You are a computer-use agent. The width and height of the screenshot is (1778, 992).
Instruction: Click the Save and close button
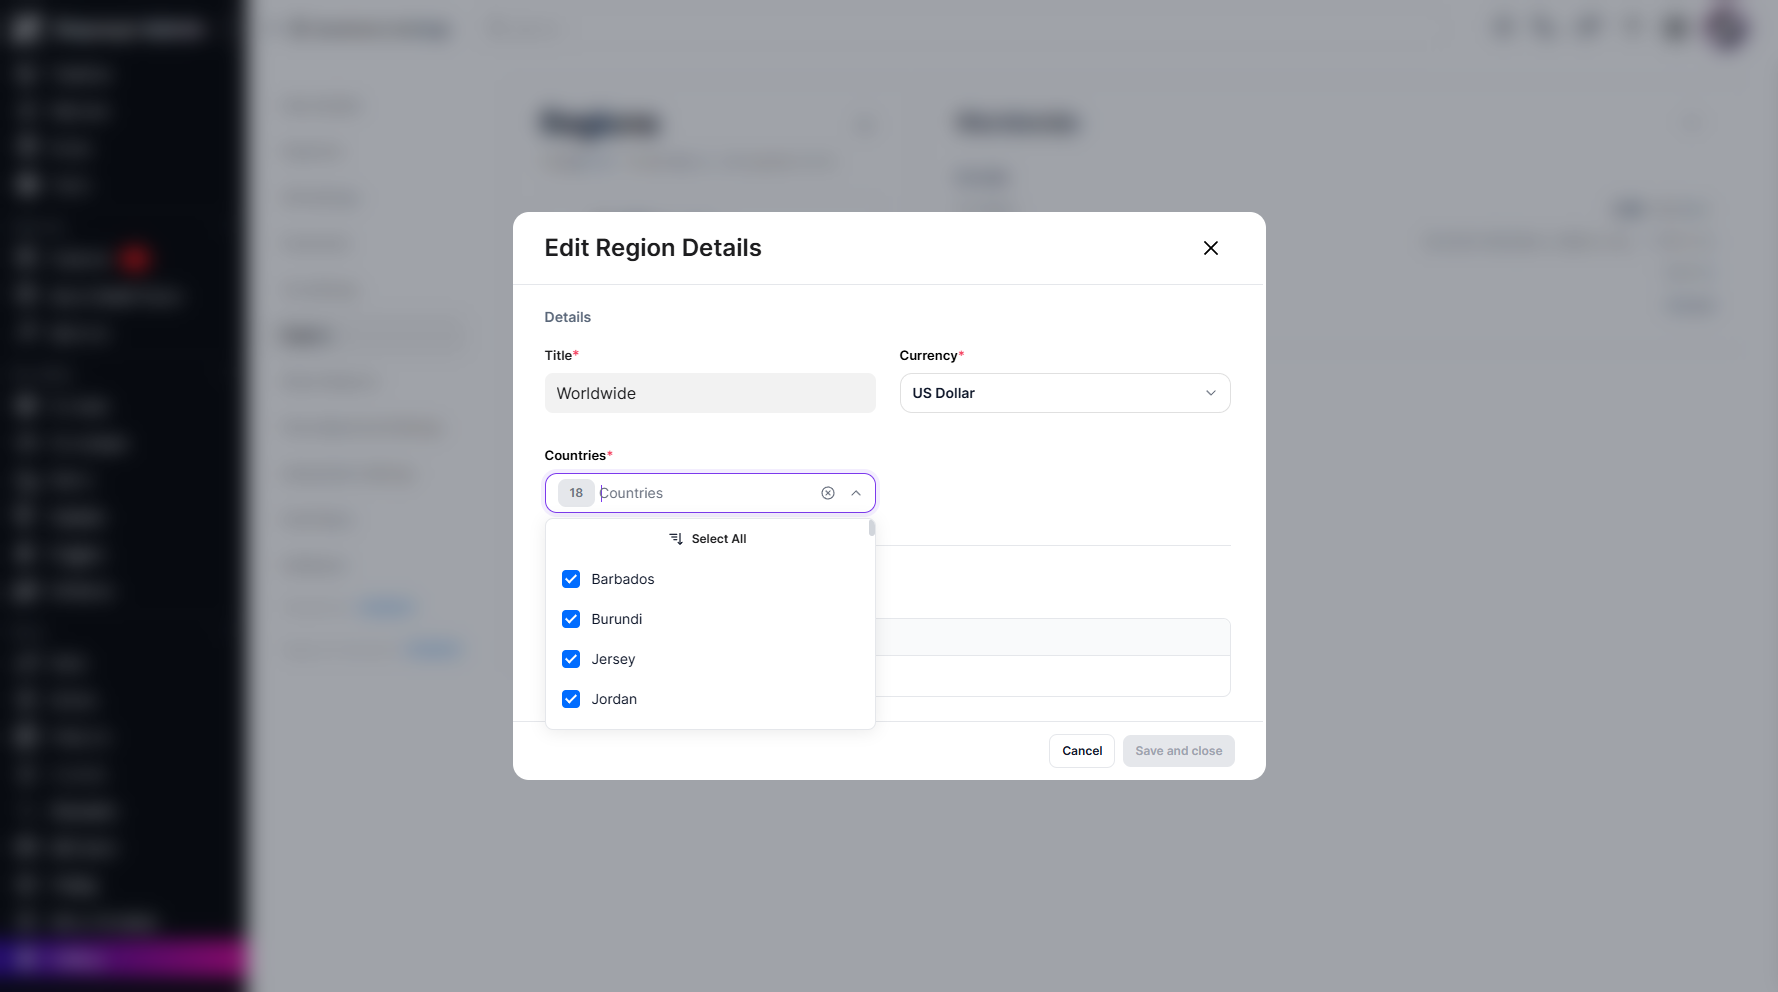click(x=1179, y=751)
